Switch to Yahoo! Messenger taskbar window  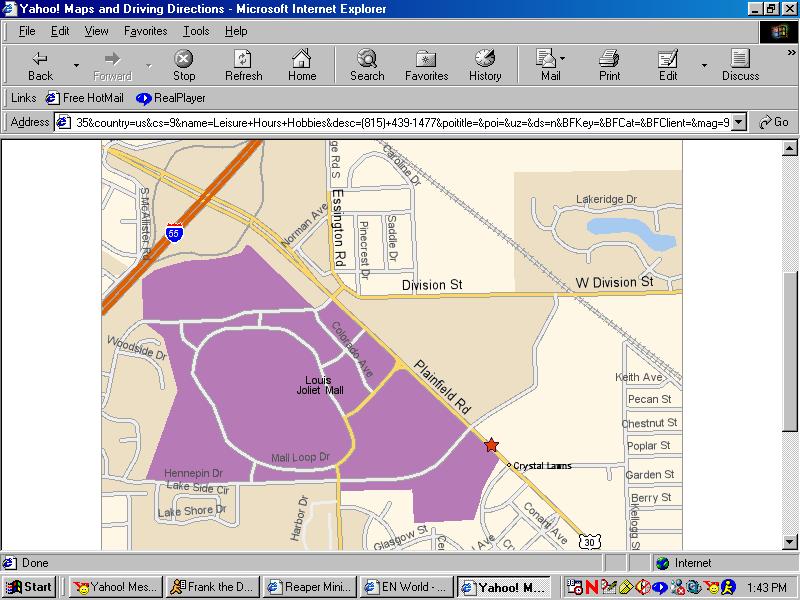click(116, 587)
